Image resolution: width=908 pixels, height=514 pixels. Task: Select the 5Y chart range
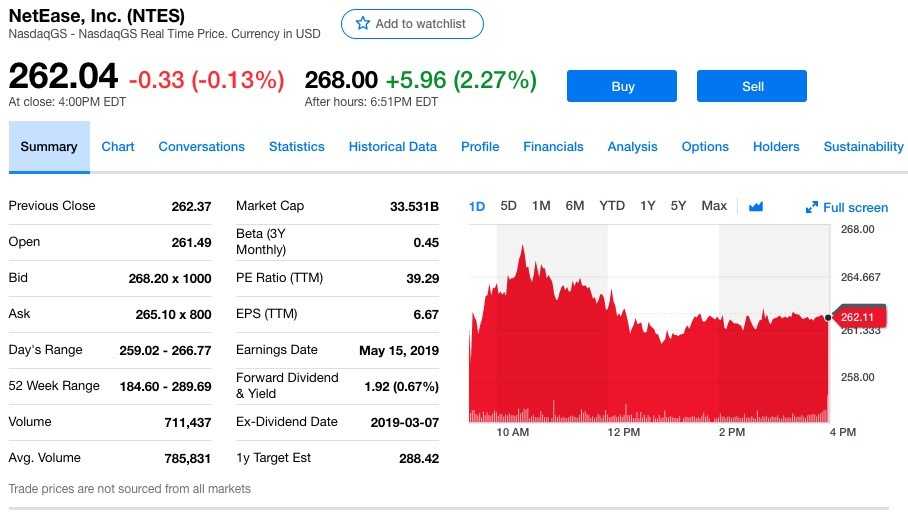(678, 206)
